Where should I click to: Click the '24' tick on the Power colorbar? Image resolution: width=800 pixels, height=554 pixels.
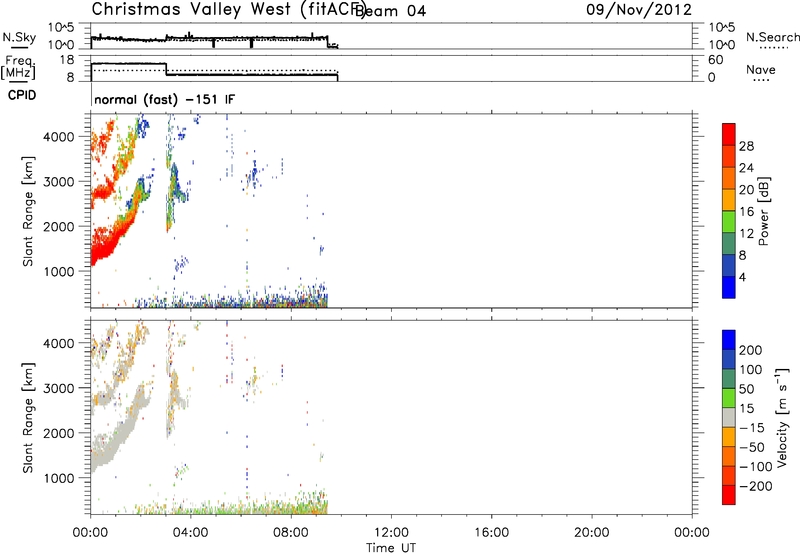(746, 168)
